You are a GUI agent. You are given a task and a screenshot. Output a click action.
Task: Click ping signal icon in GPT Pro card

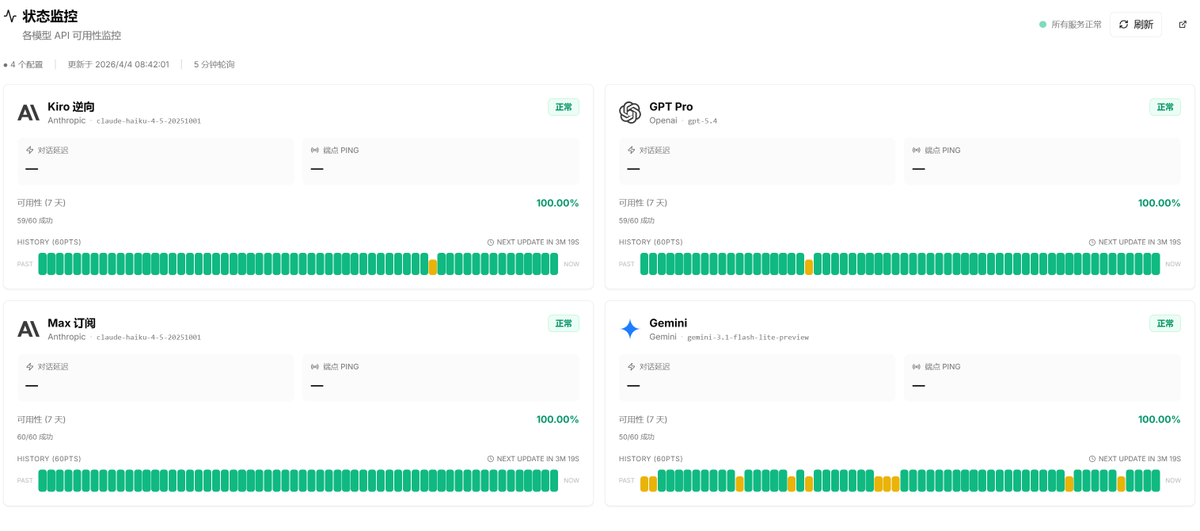tap(916, 150)
